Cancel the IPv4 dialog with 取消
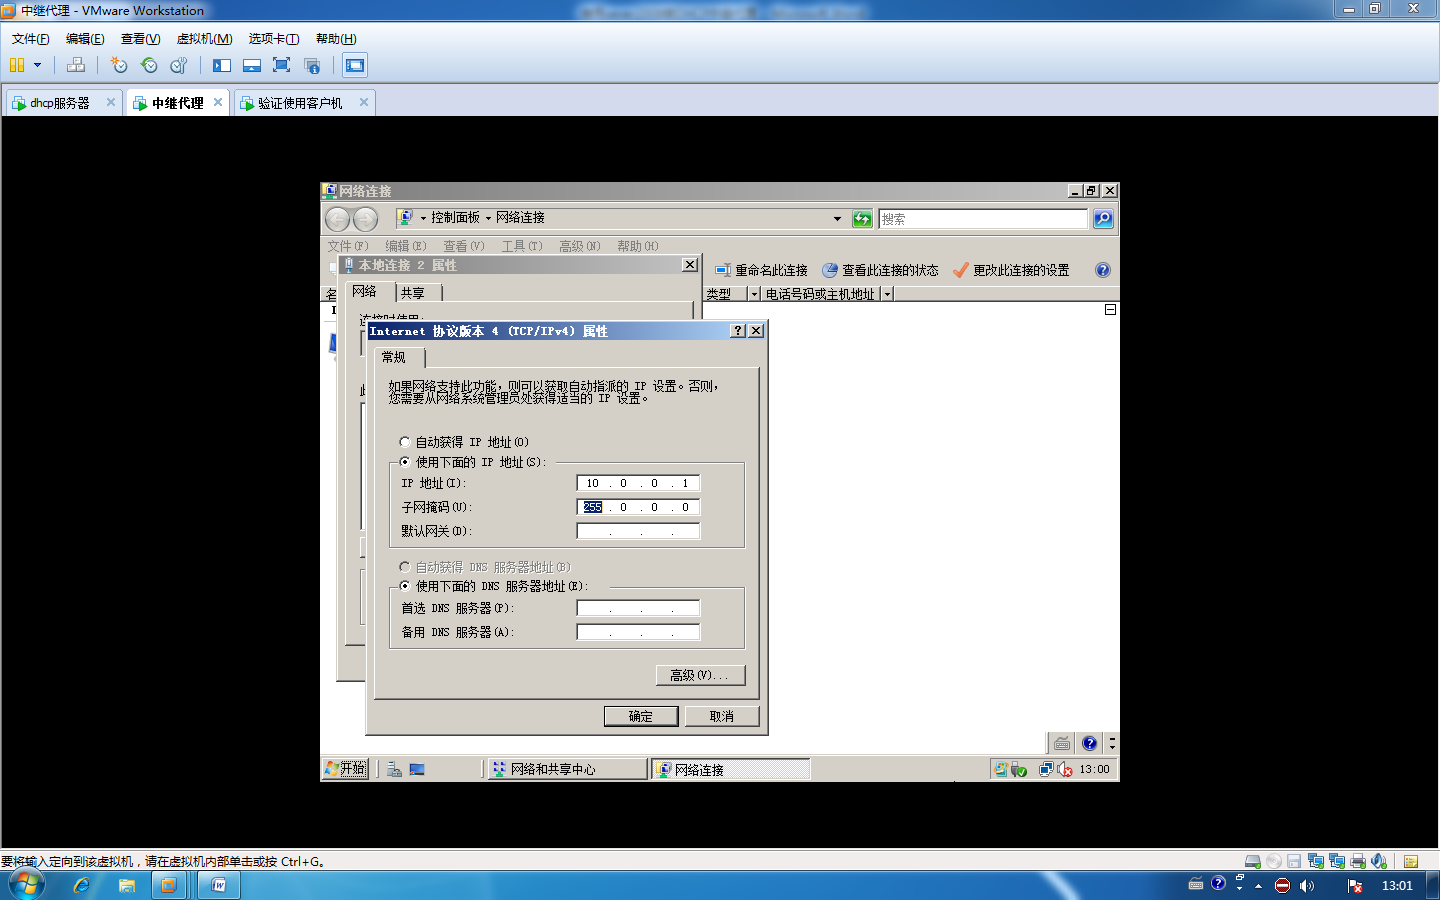The height and width of the screenshot is (900, 1440). (x=722, y=716)
